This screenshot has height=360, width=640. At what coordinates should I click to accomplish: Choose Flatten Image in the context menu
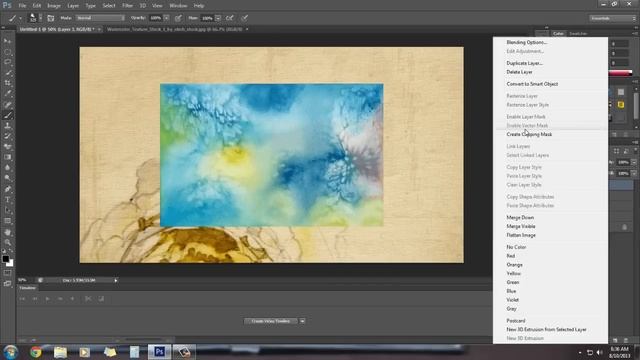pyautogui.click(x=521, y=235)
